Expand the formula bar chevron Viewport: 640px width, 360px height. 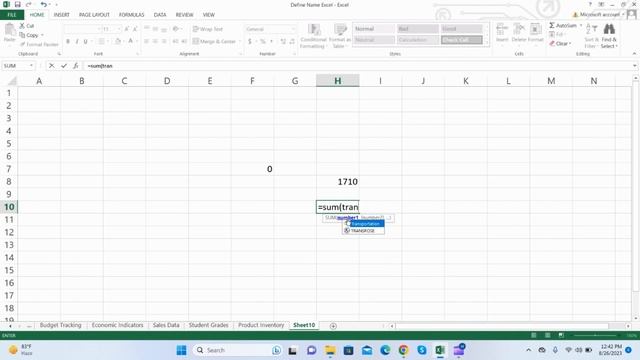coord(635,66)
